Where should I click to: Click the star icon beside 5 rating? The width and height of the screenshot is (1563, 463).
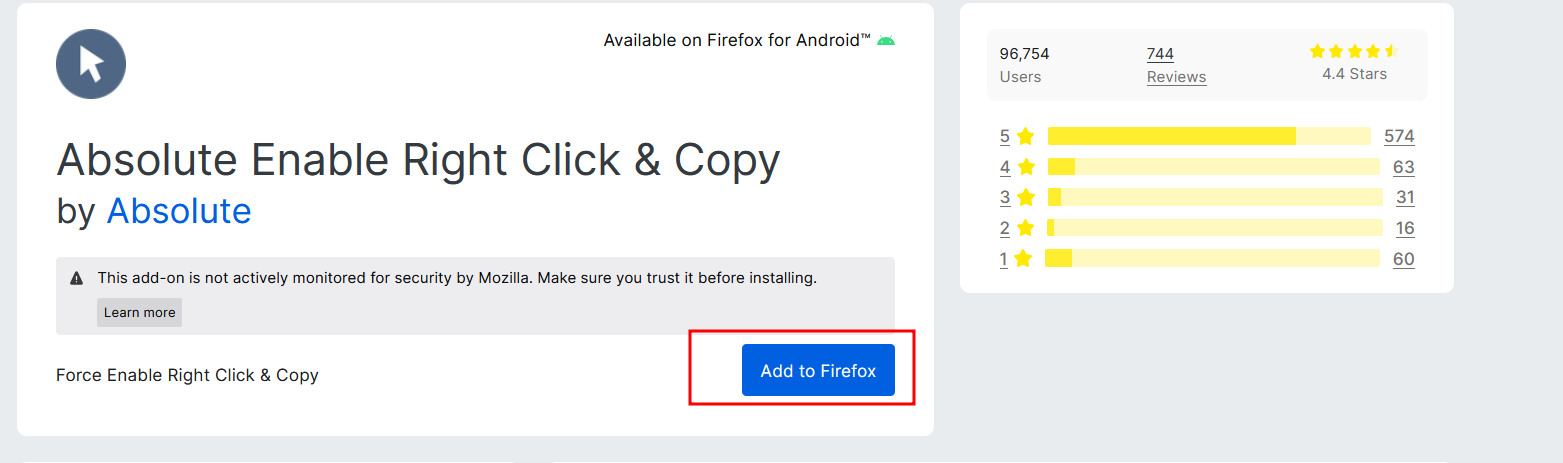pos(1025,136)
